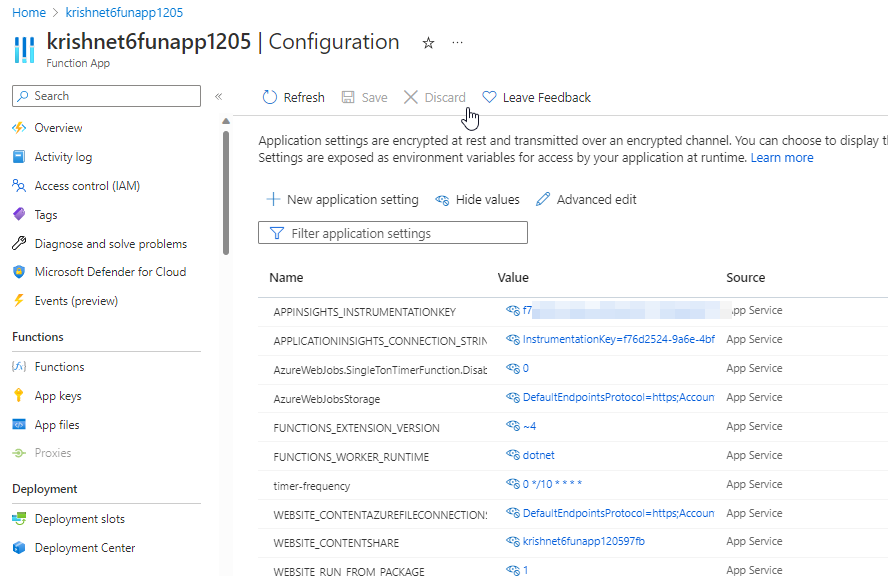Click the 0 */10 * * * * value
This screenshot has height=576, width=888.
(552, 484)
